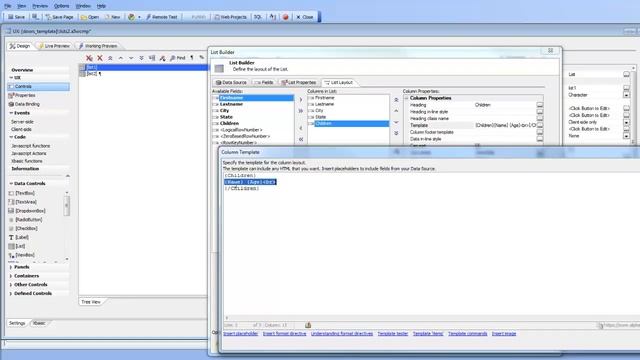This screenshot has width=640, height=360.
Task: Collapse the Events section
Action: 11,113
